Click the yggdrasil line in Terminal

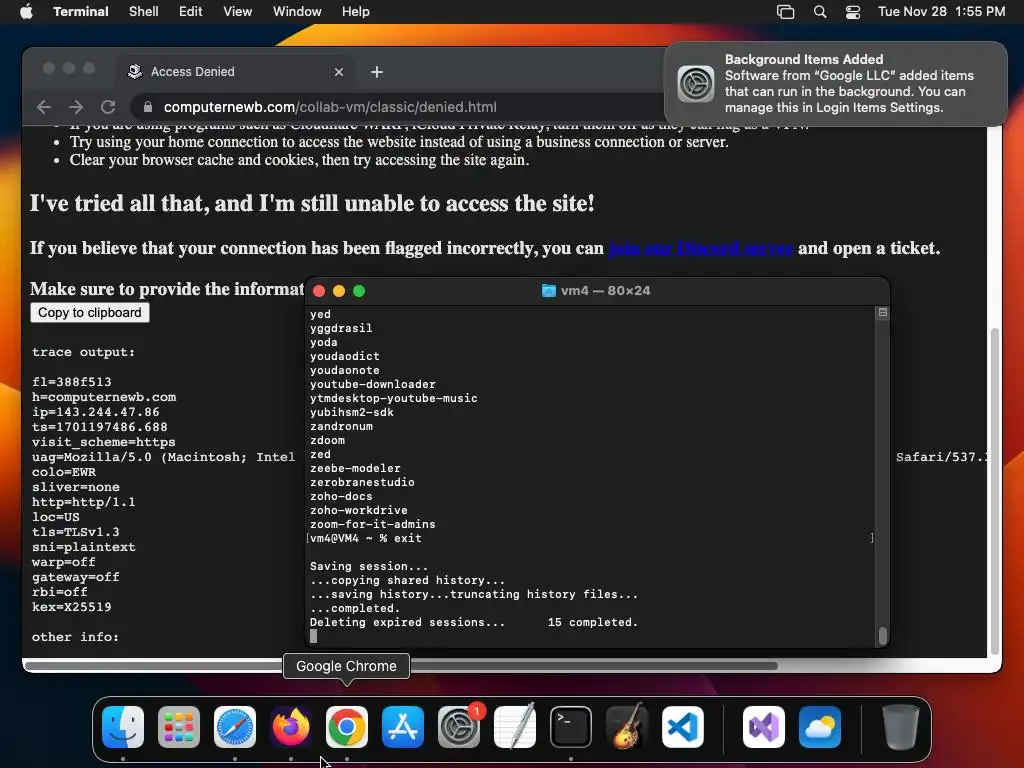(x=341, y=328)
